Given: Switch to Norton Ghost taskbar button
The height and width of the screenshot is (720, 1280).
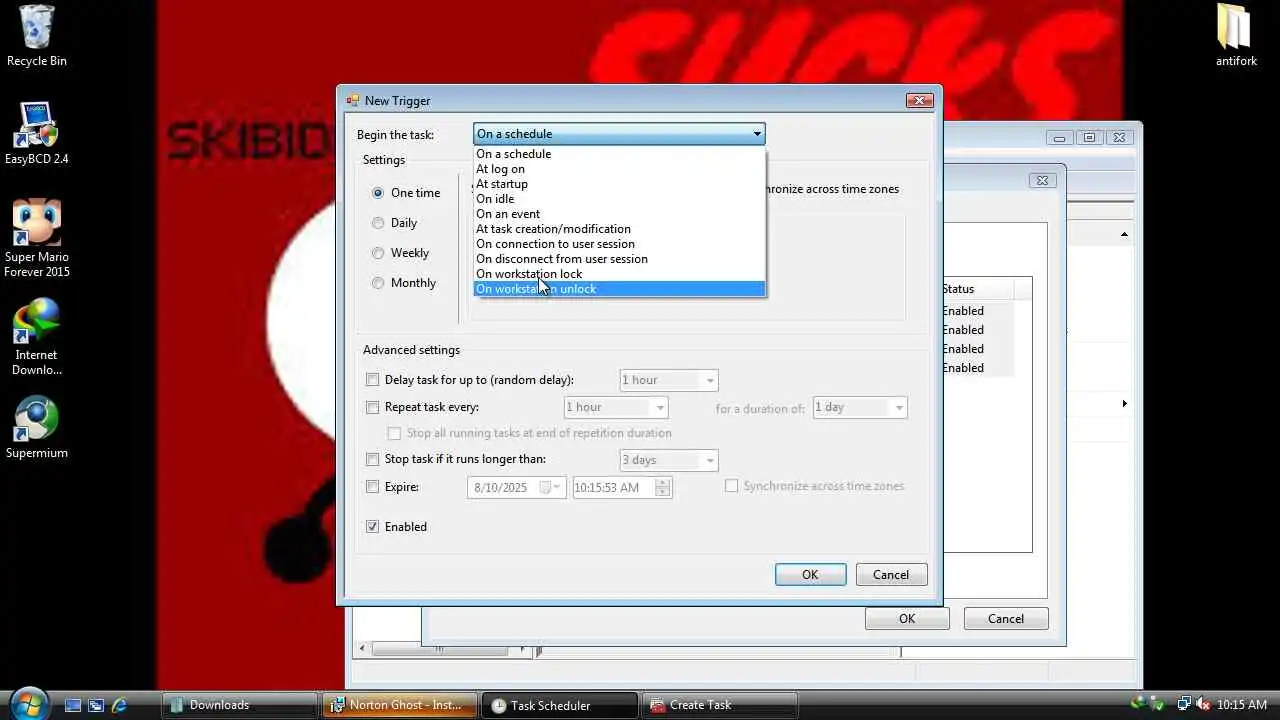Looking at the screenshot, I should 399,705.
